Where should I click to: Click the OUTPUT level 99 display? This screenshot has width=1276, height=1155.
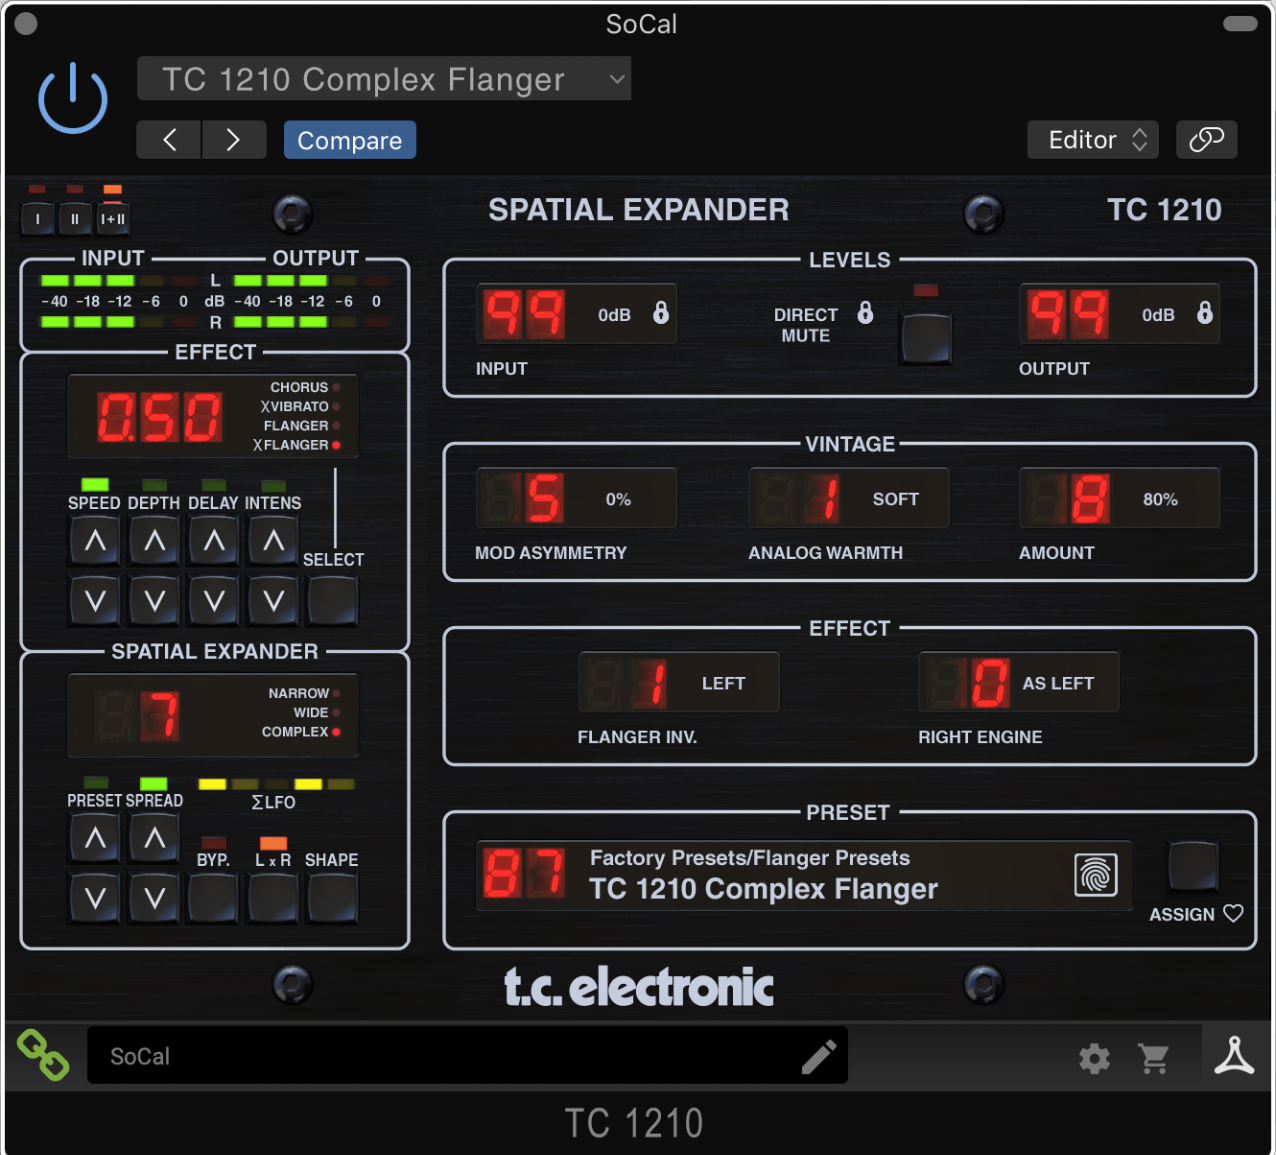[1119, 314]
